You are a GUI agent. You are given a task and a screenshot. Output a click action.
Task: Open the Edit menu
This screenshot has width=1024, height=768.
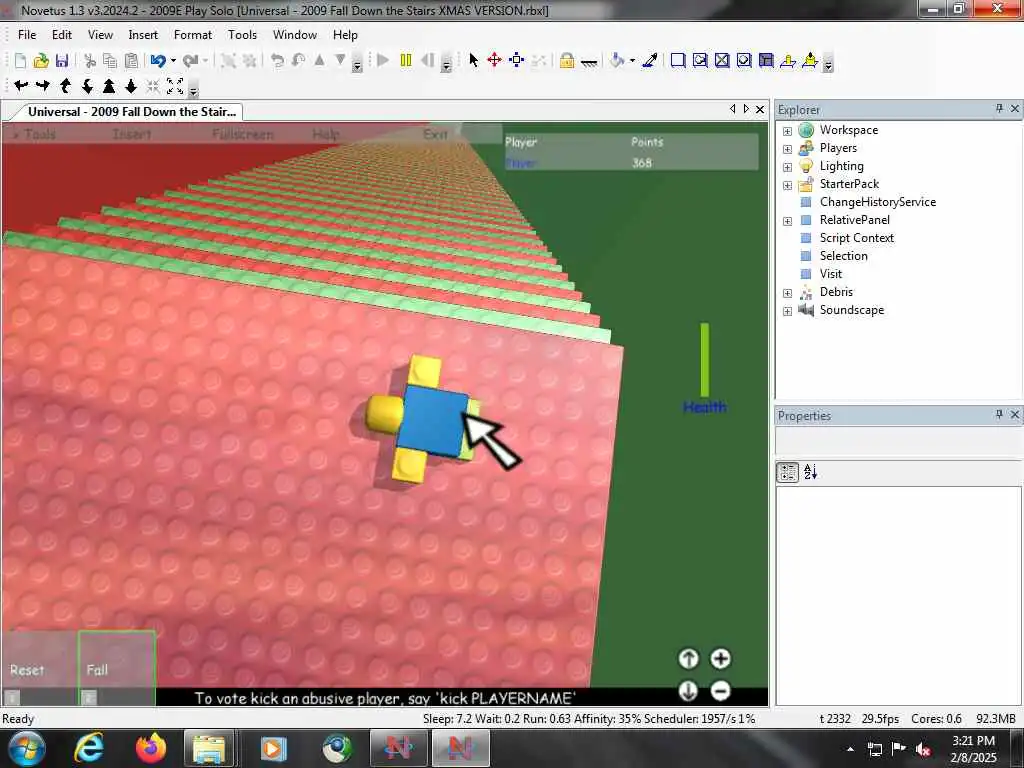click(x=62, y=35)
